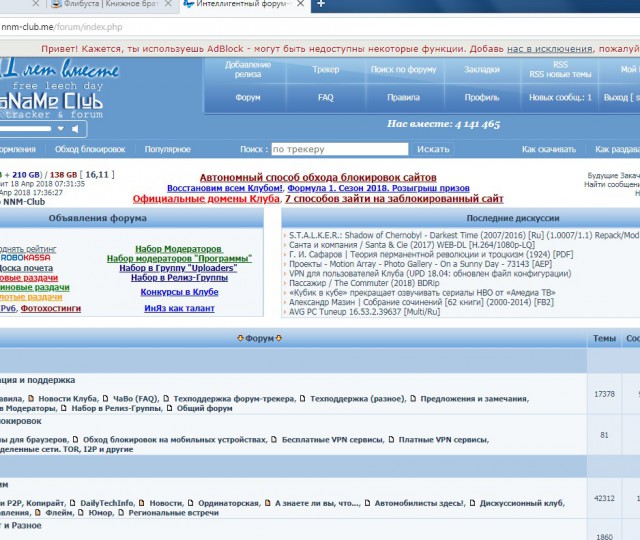Open ИнЯз как талант link
The width and height of the screenshot is (640, 540).
[x=179, y=309]
